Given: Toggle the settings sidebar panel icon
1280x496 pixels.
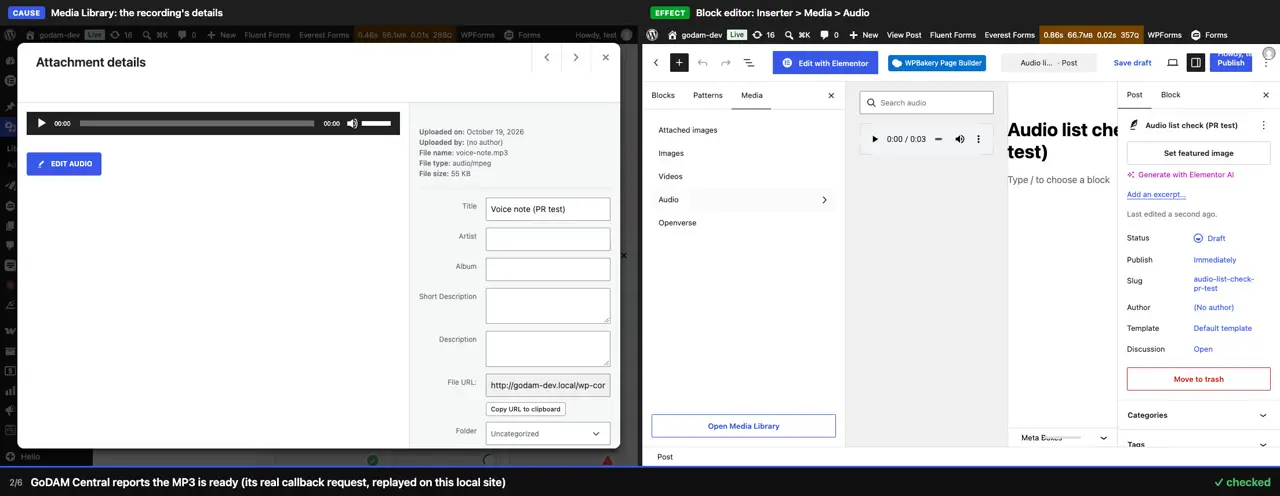Looking at the screenshot, I should click(x=1195, y=62).
